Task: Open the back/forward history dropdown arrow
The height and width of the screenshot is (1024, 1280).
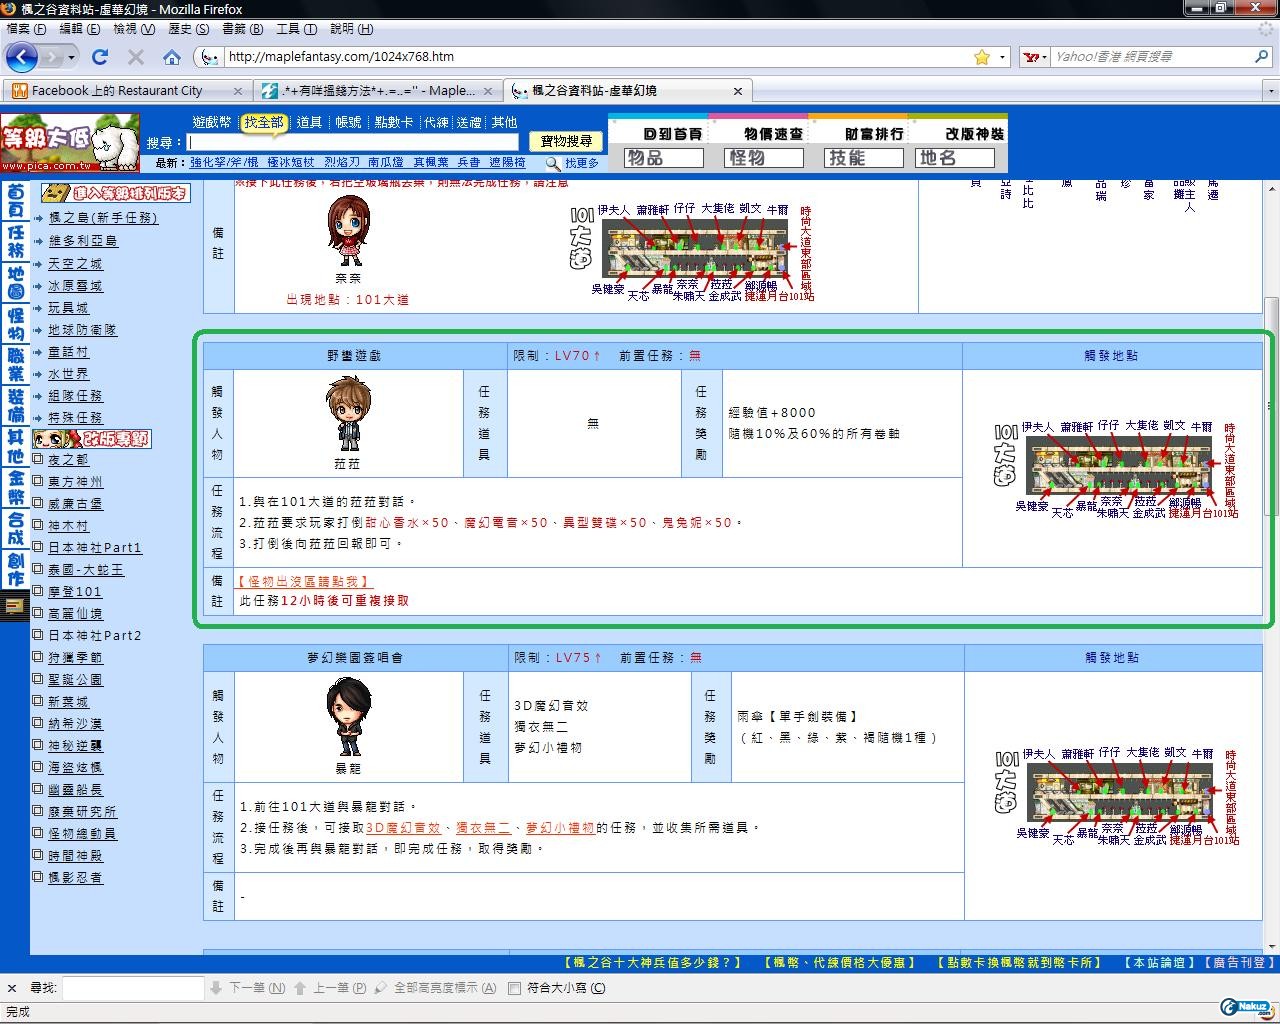Action: coord(69,57)
